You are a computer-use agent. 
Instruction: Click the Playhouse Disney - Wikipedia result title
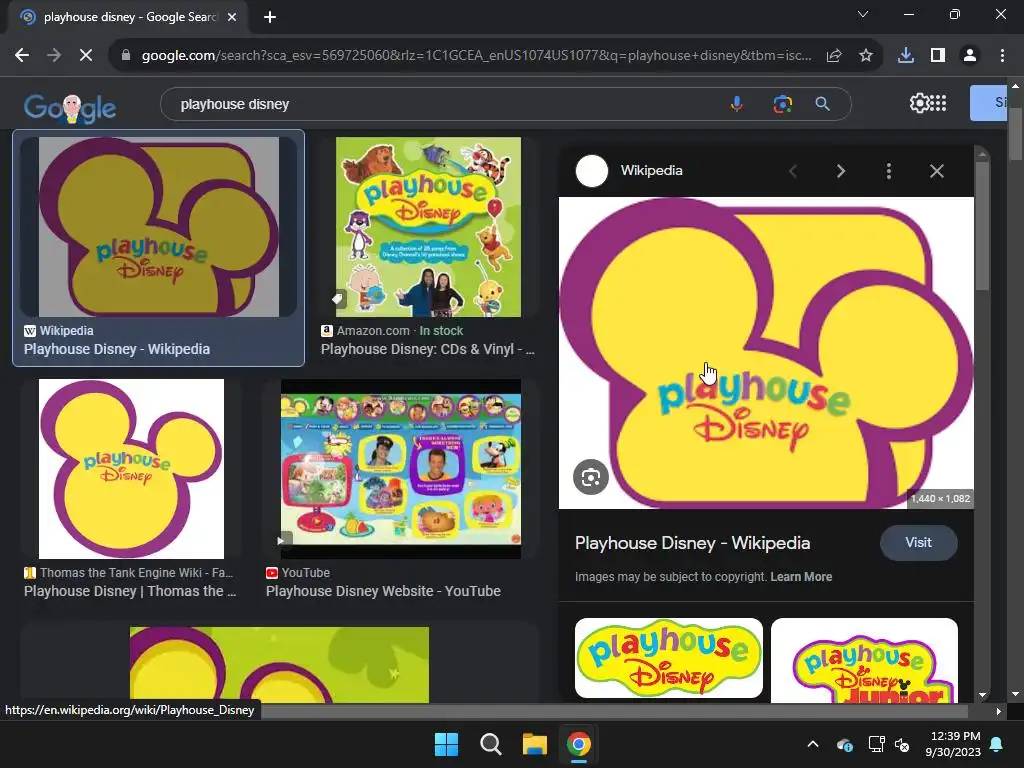117,349
